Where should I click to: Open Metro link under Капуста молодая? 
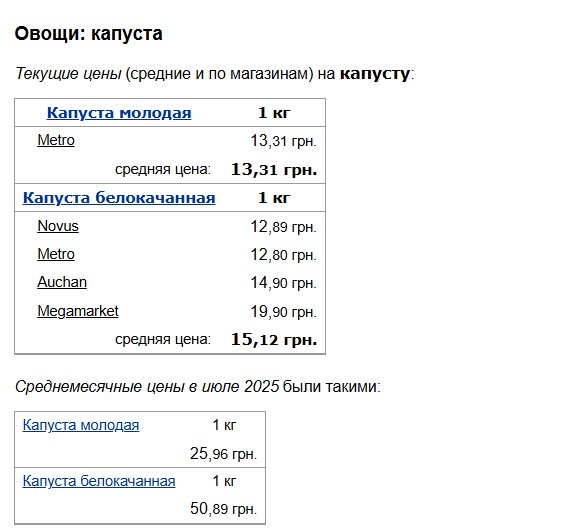click(56, 140)
